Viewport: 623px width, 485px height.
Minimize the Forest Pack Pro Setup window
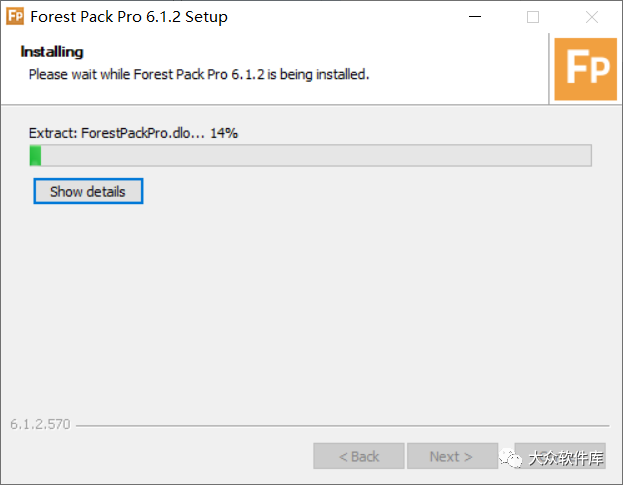(475, 17)
